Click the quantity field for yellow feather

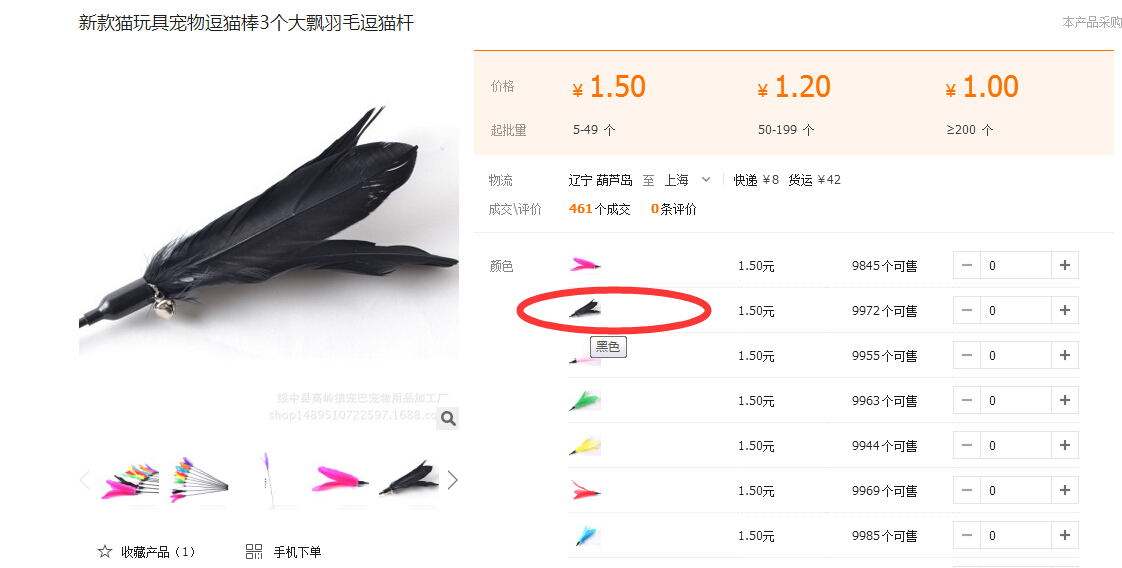[1016, 446]
